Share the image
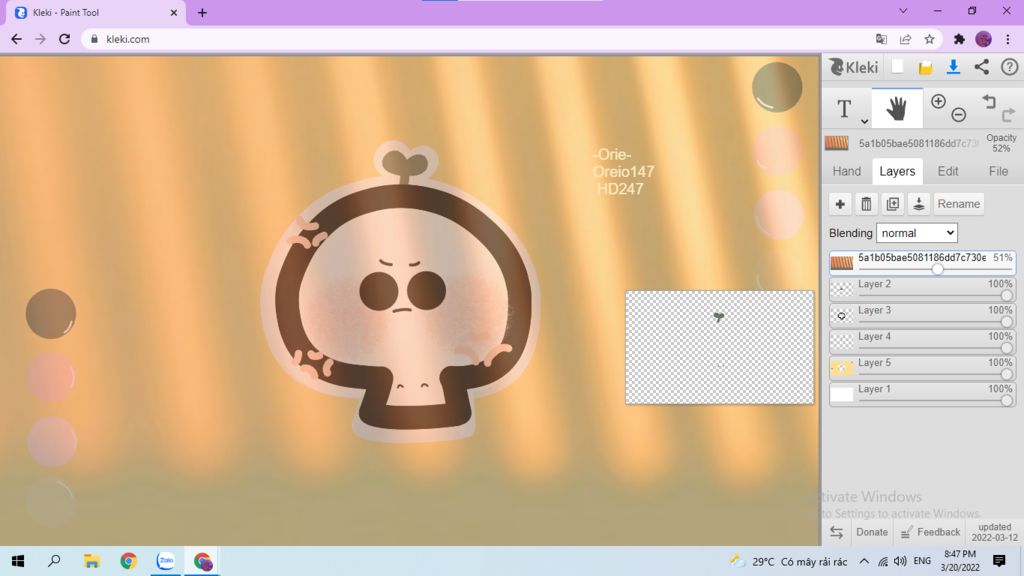The image size is (1024, 576). [982, 67]
